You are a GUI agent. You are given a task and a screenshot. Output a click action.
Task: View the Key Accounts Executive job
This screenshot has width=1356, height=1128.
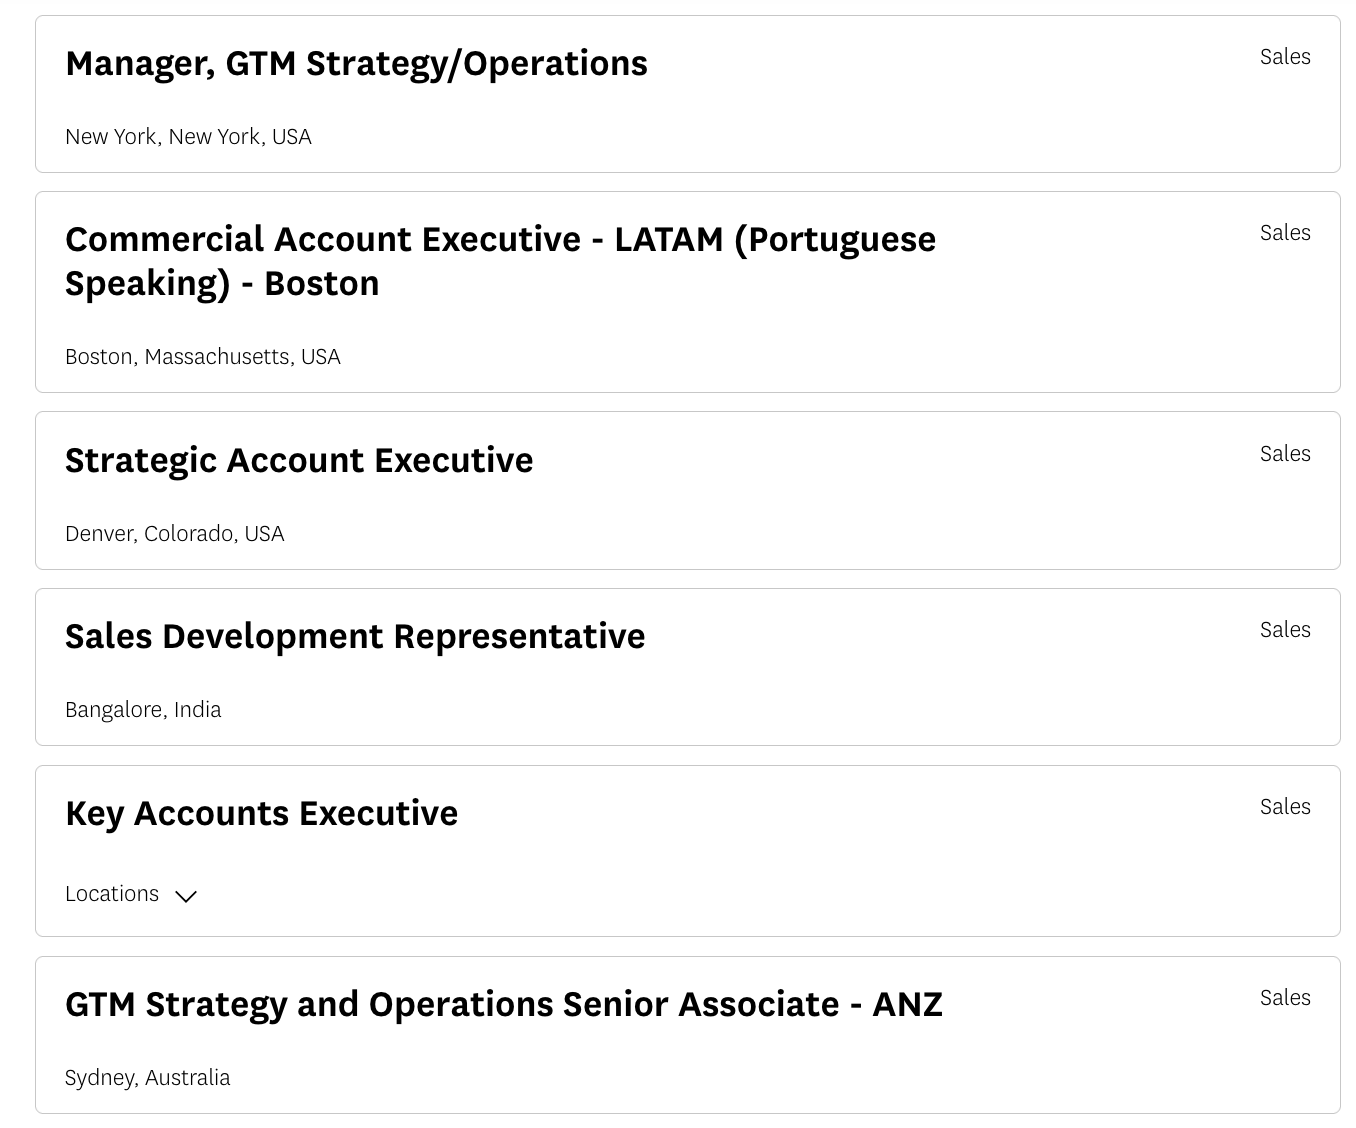pos(261,813)
